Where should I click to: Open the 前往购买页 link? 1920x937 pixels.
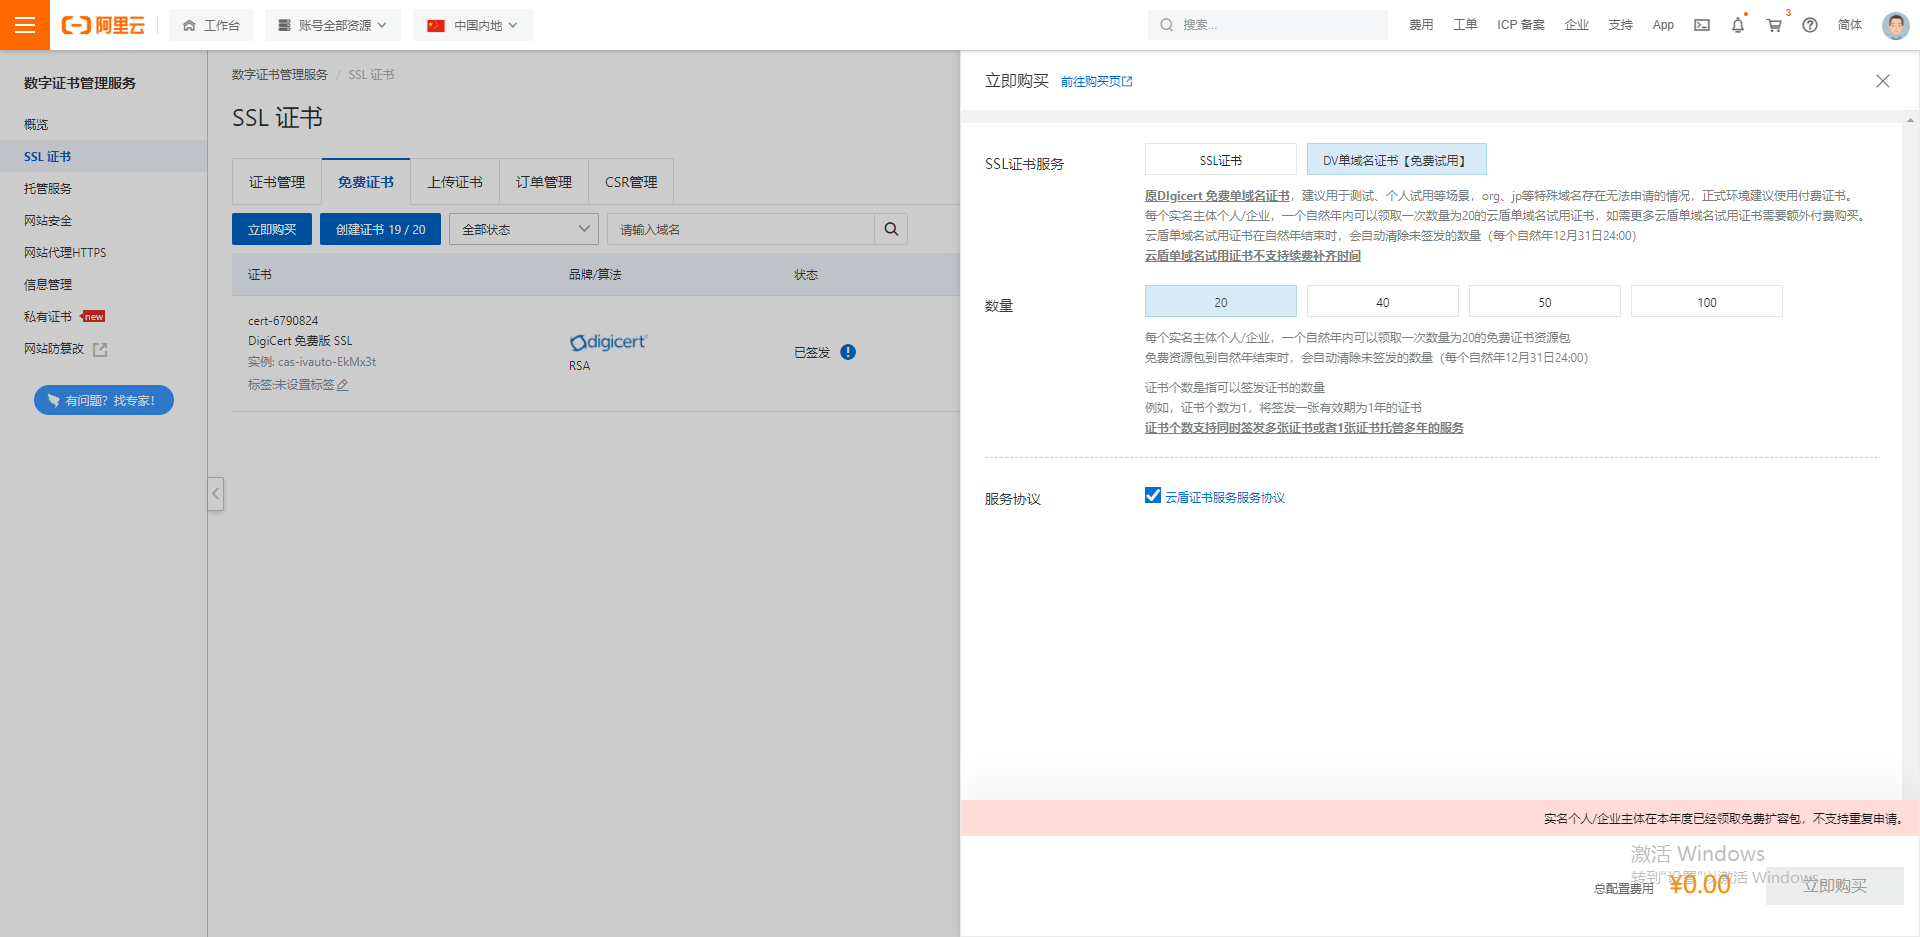(1097, 82)
